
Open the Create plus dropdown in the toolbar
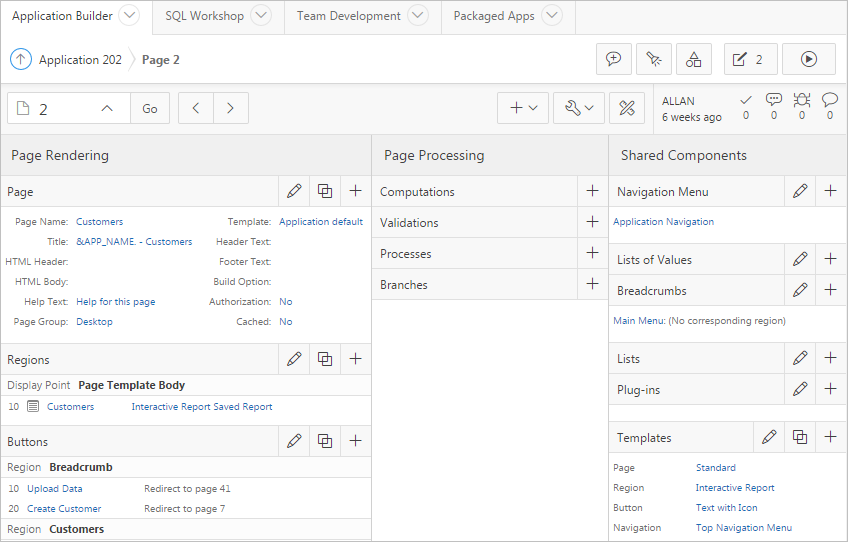coord(523,108)
